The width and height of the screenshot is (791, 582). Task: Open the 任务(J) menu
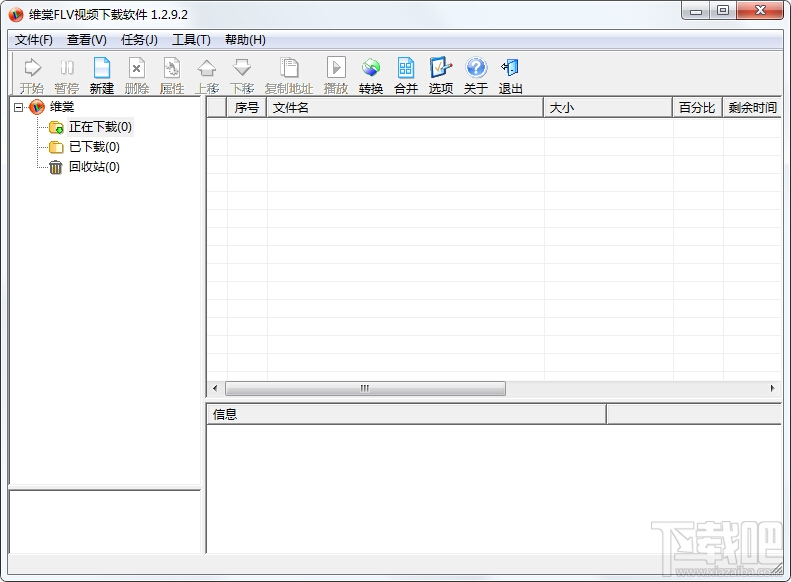[x=139, y=40]
